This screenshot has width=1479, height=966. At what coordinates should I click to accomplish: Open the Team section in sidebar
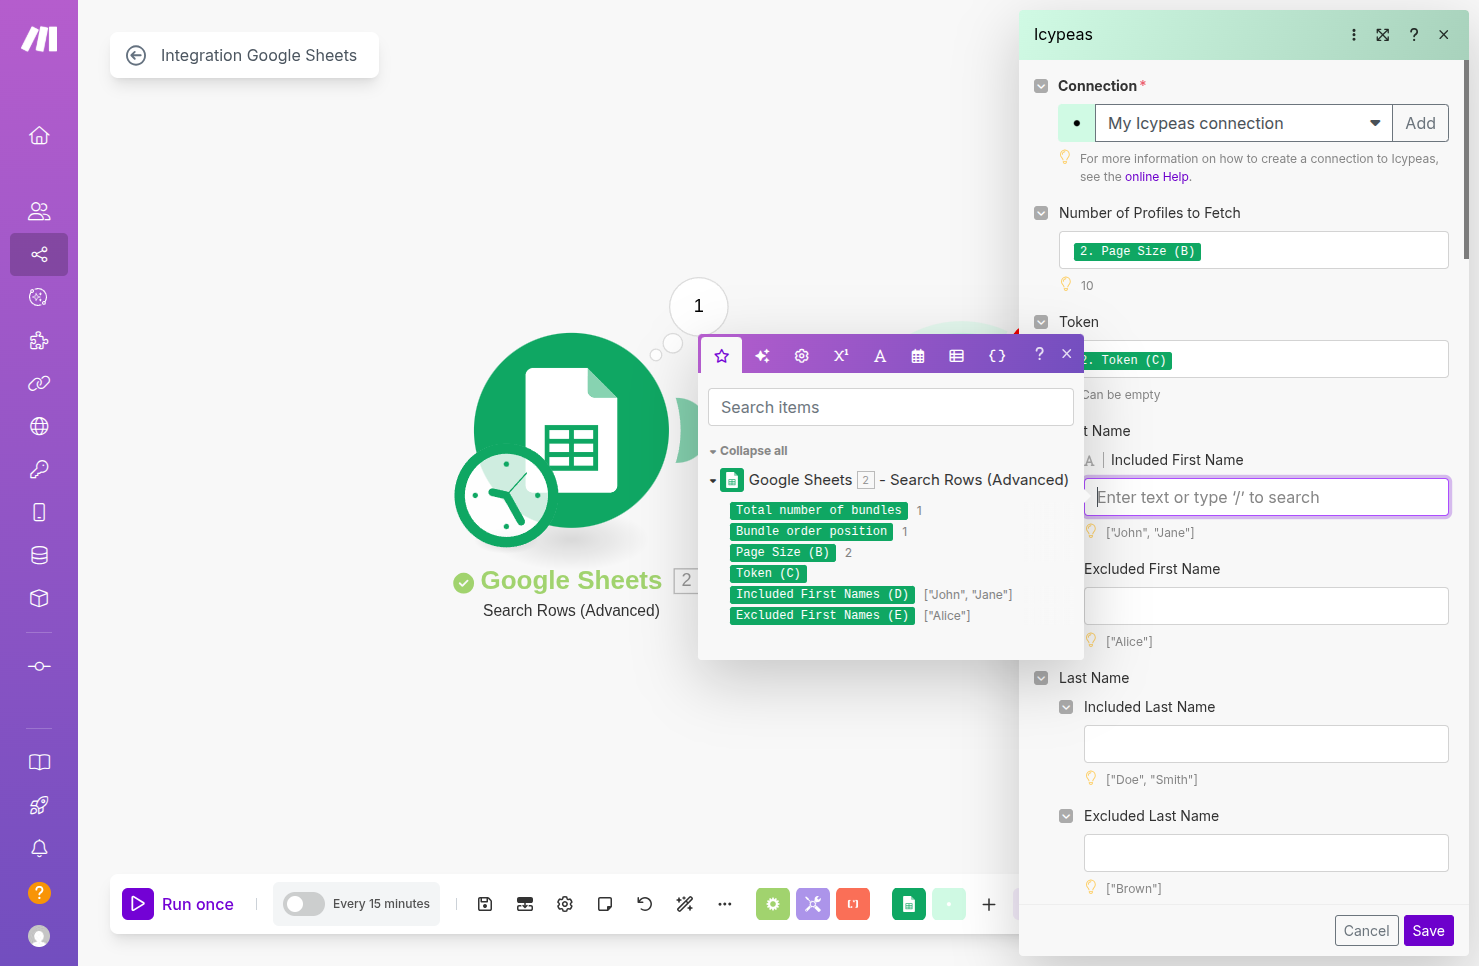pyautogui.click(x=39, y=211)
